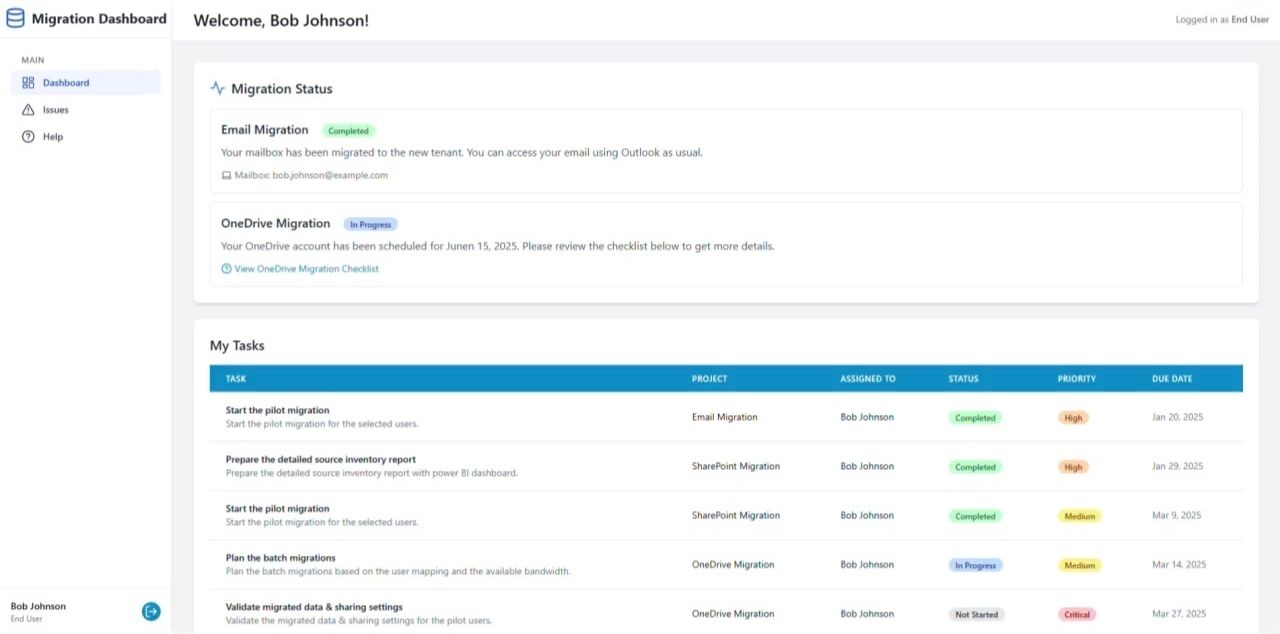Open the Help menu item
The width and height of the screenshot is (1280, 634).
pos(86,137)
